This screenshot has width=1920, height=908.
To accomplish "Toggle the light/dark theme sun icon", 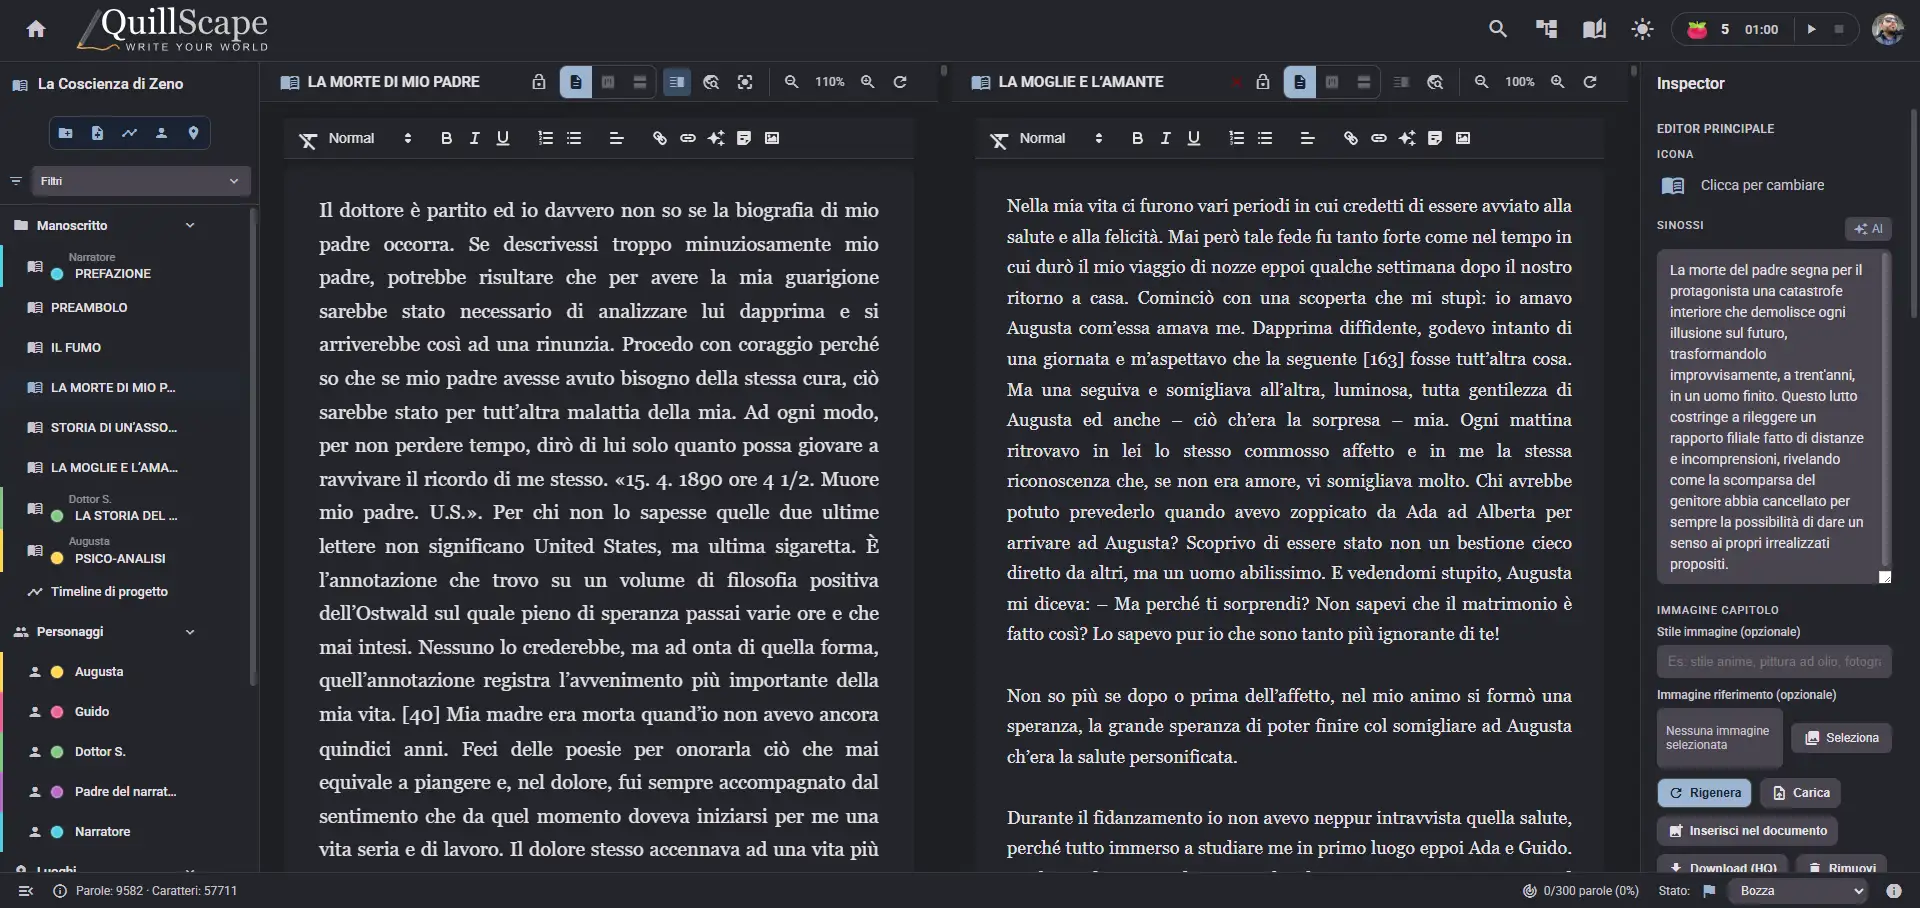I will coord(1642,29).
